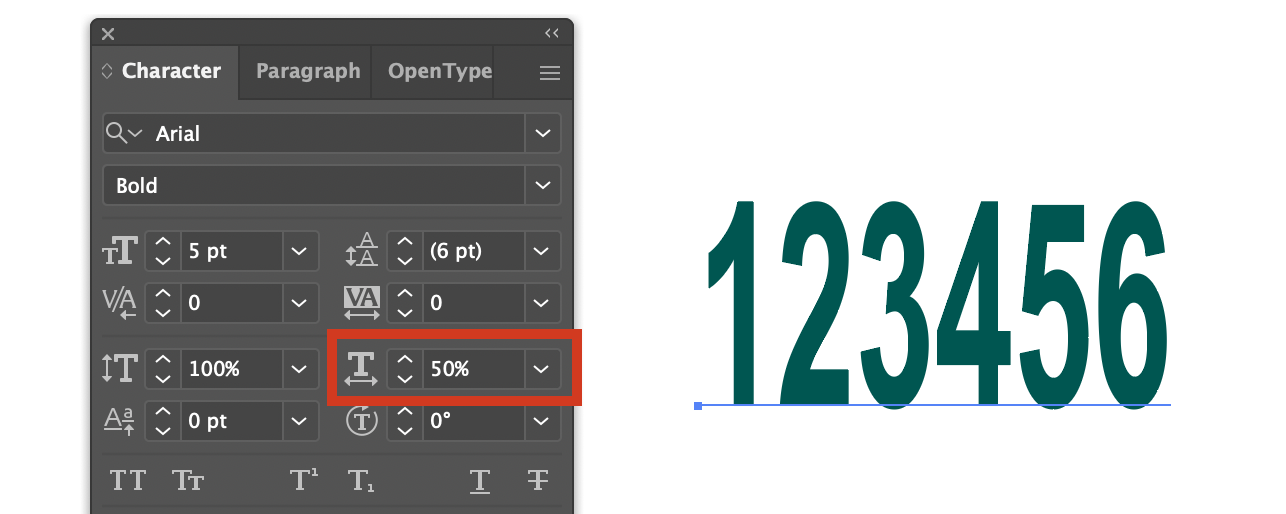Click the tracking value field
Viewport: 1286px width, 514px height.
(x=474, y=302)
